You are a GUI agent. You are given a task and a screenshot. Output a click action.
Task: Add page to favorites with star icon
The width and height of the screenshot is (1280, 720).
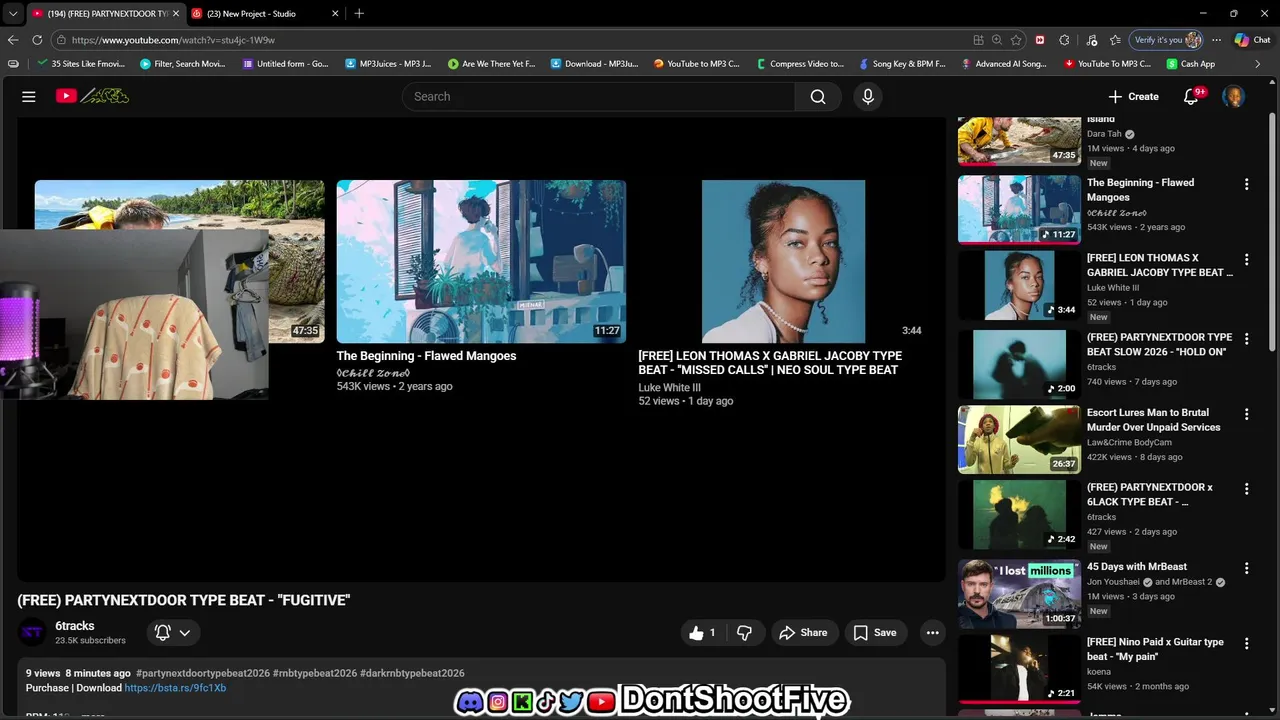point(1016,40)
